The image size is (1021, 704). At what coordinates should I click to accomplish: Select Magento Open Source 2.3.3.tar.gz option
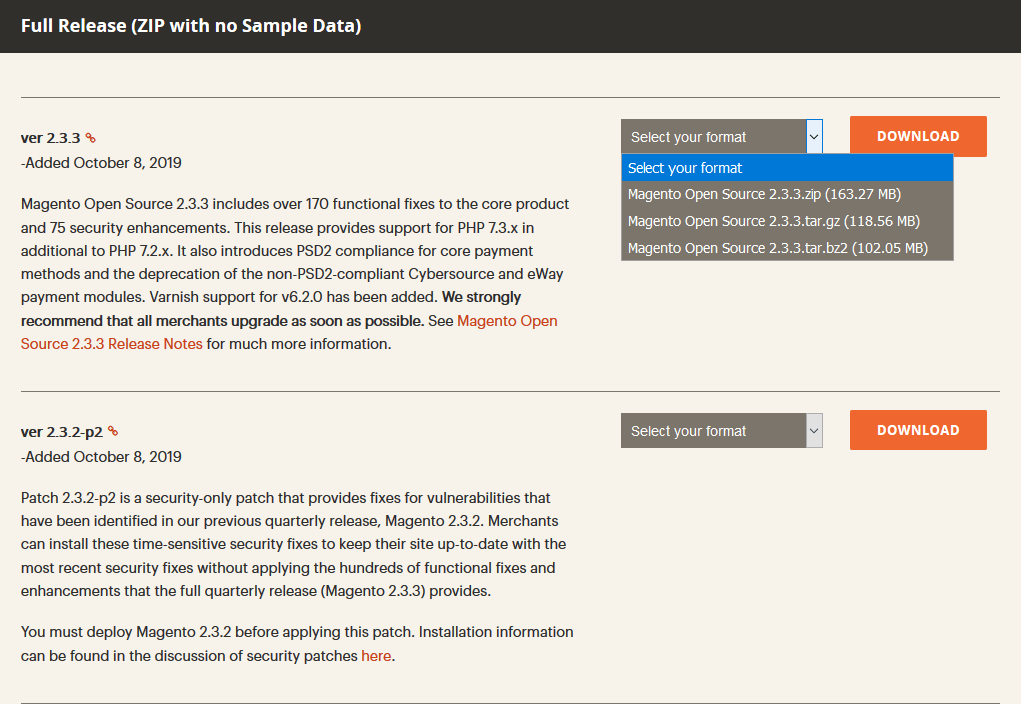coord(787,221)
